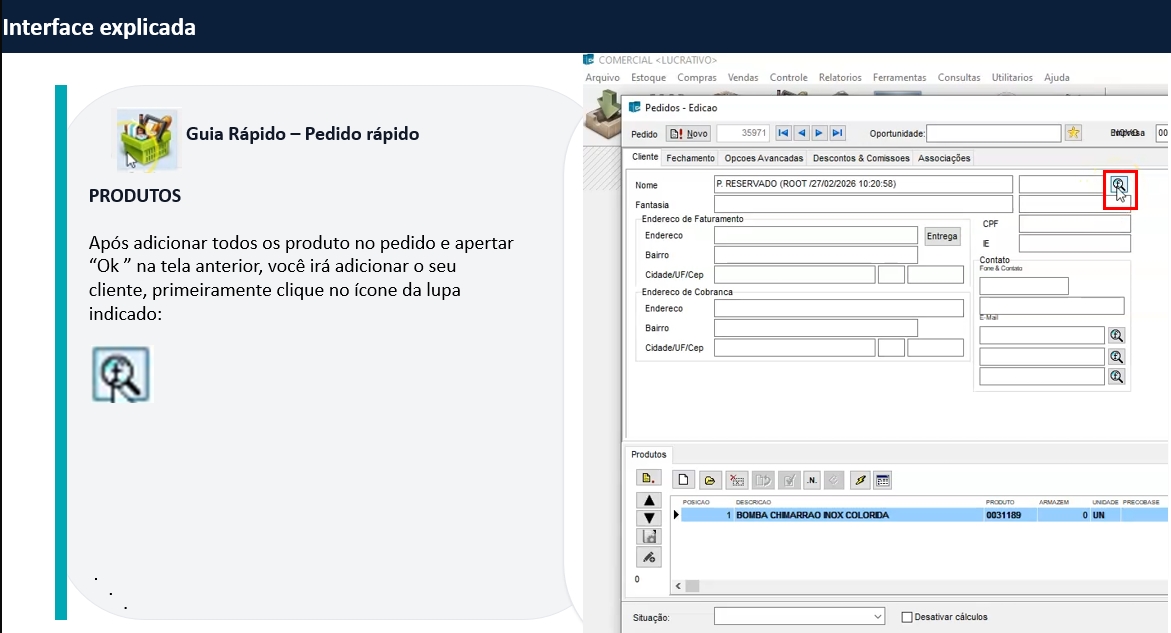1171x633 pixels.
Task: Click the Fantasia input field
Action: (x=863, y=204)
